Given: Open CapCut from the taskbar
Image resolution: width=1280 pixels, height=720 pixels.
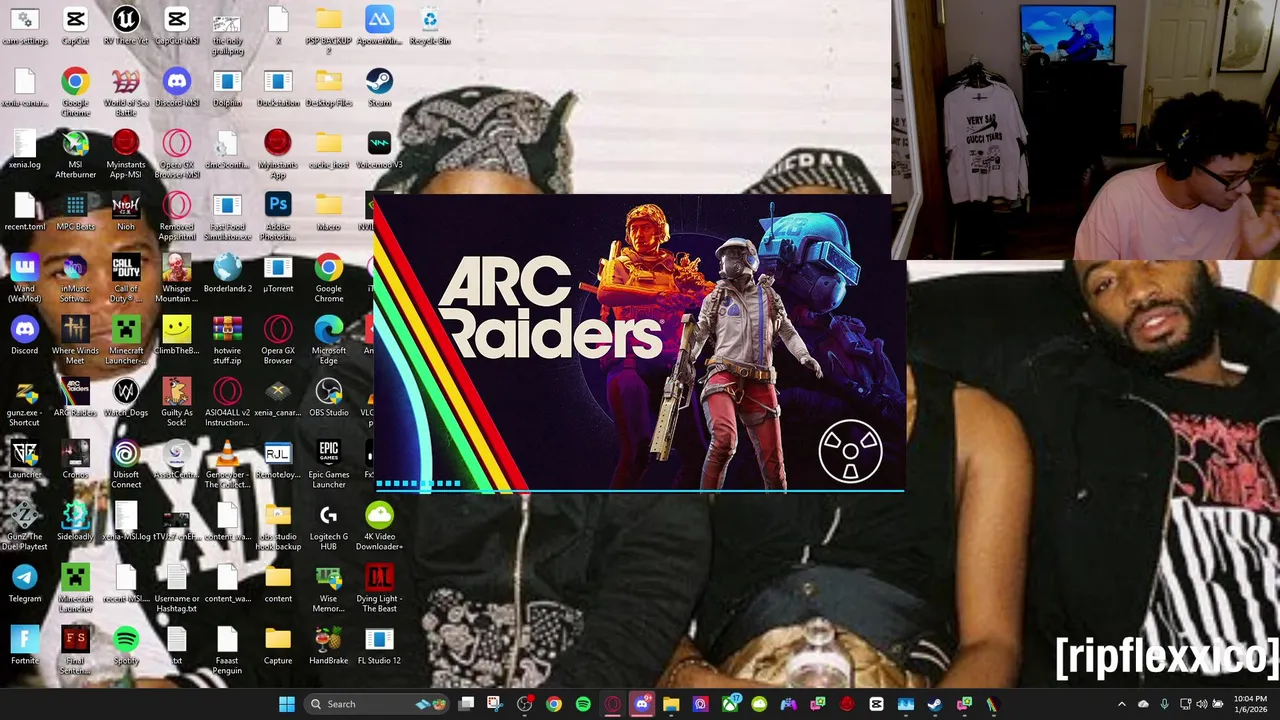Looking at the screenshot, I should (x=876, y=704).
